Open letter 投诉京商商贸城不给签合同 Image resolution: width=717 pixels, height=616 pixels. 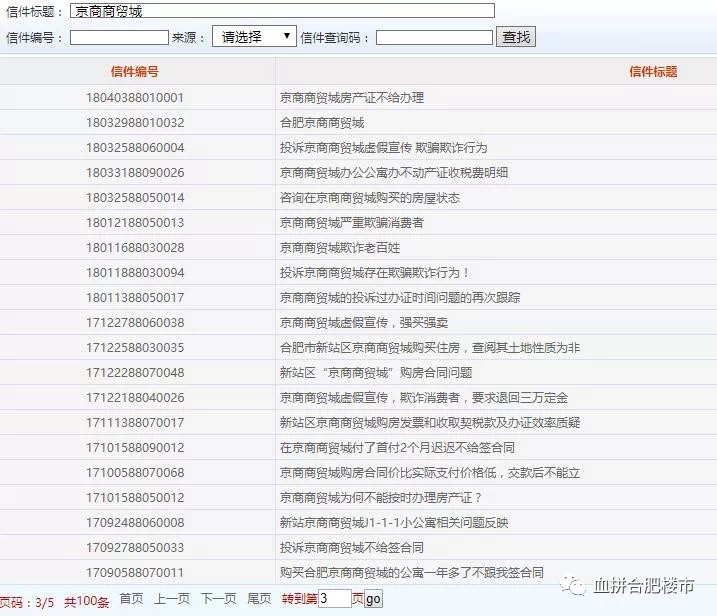click(352, 547)
